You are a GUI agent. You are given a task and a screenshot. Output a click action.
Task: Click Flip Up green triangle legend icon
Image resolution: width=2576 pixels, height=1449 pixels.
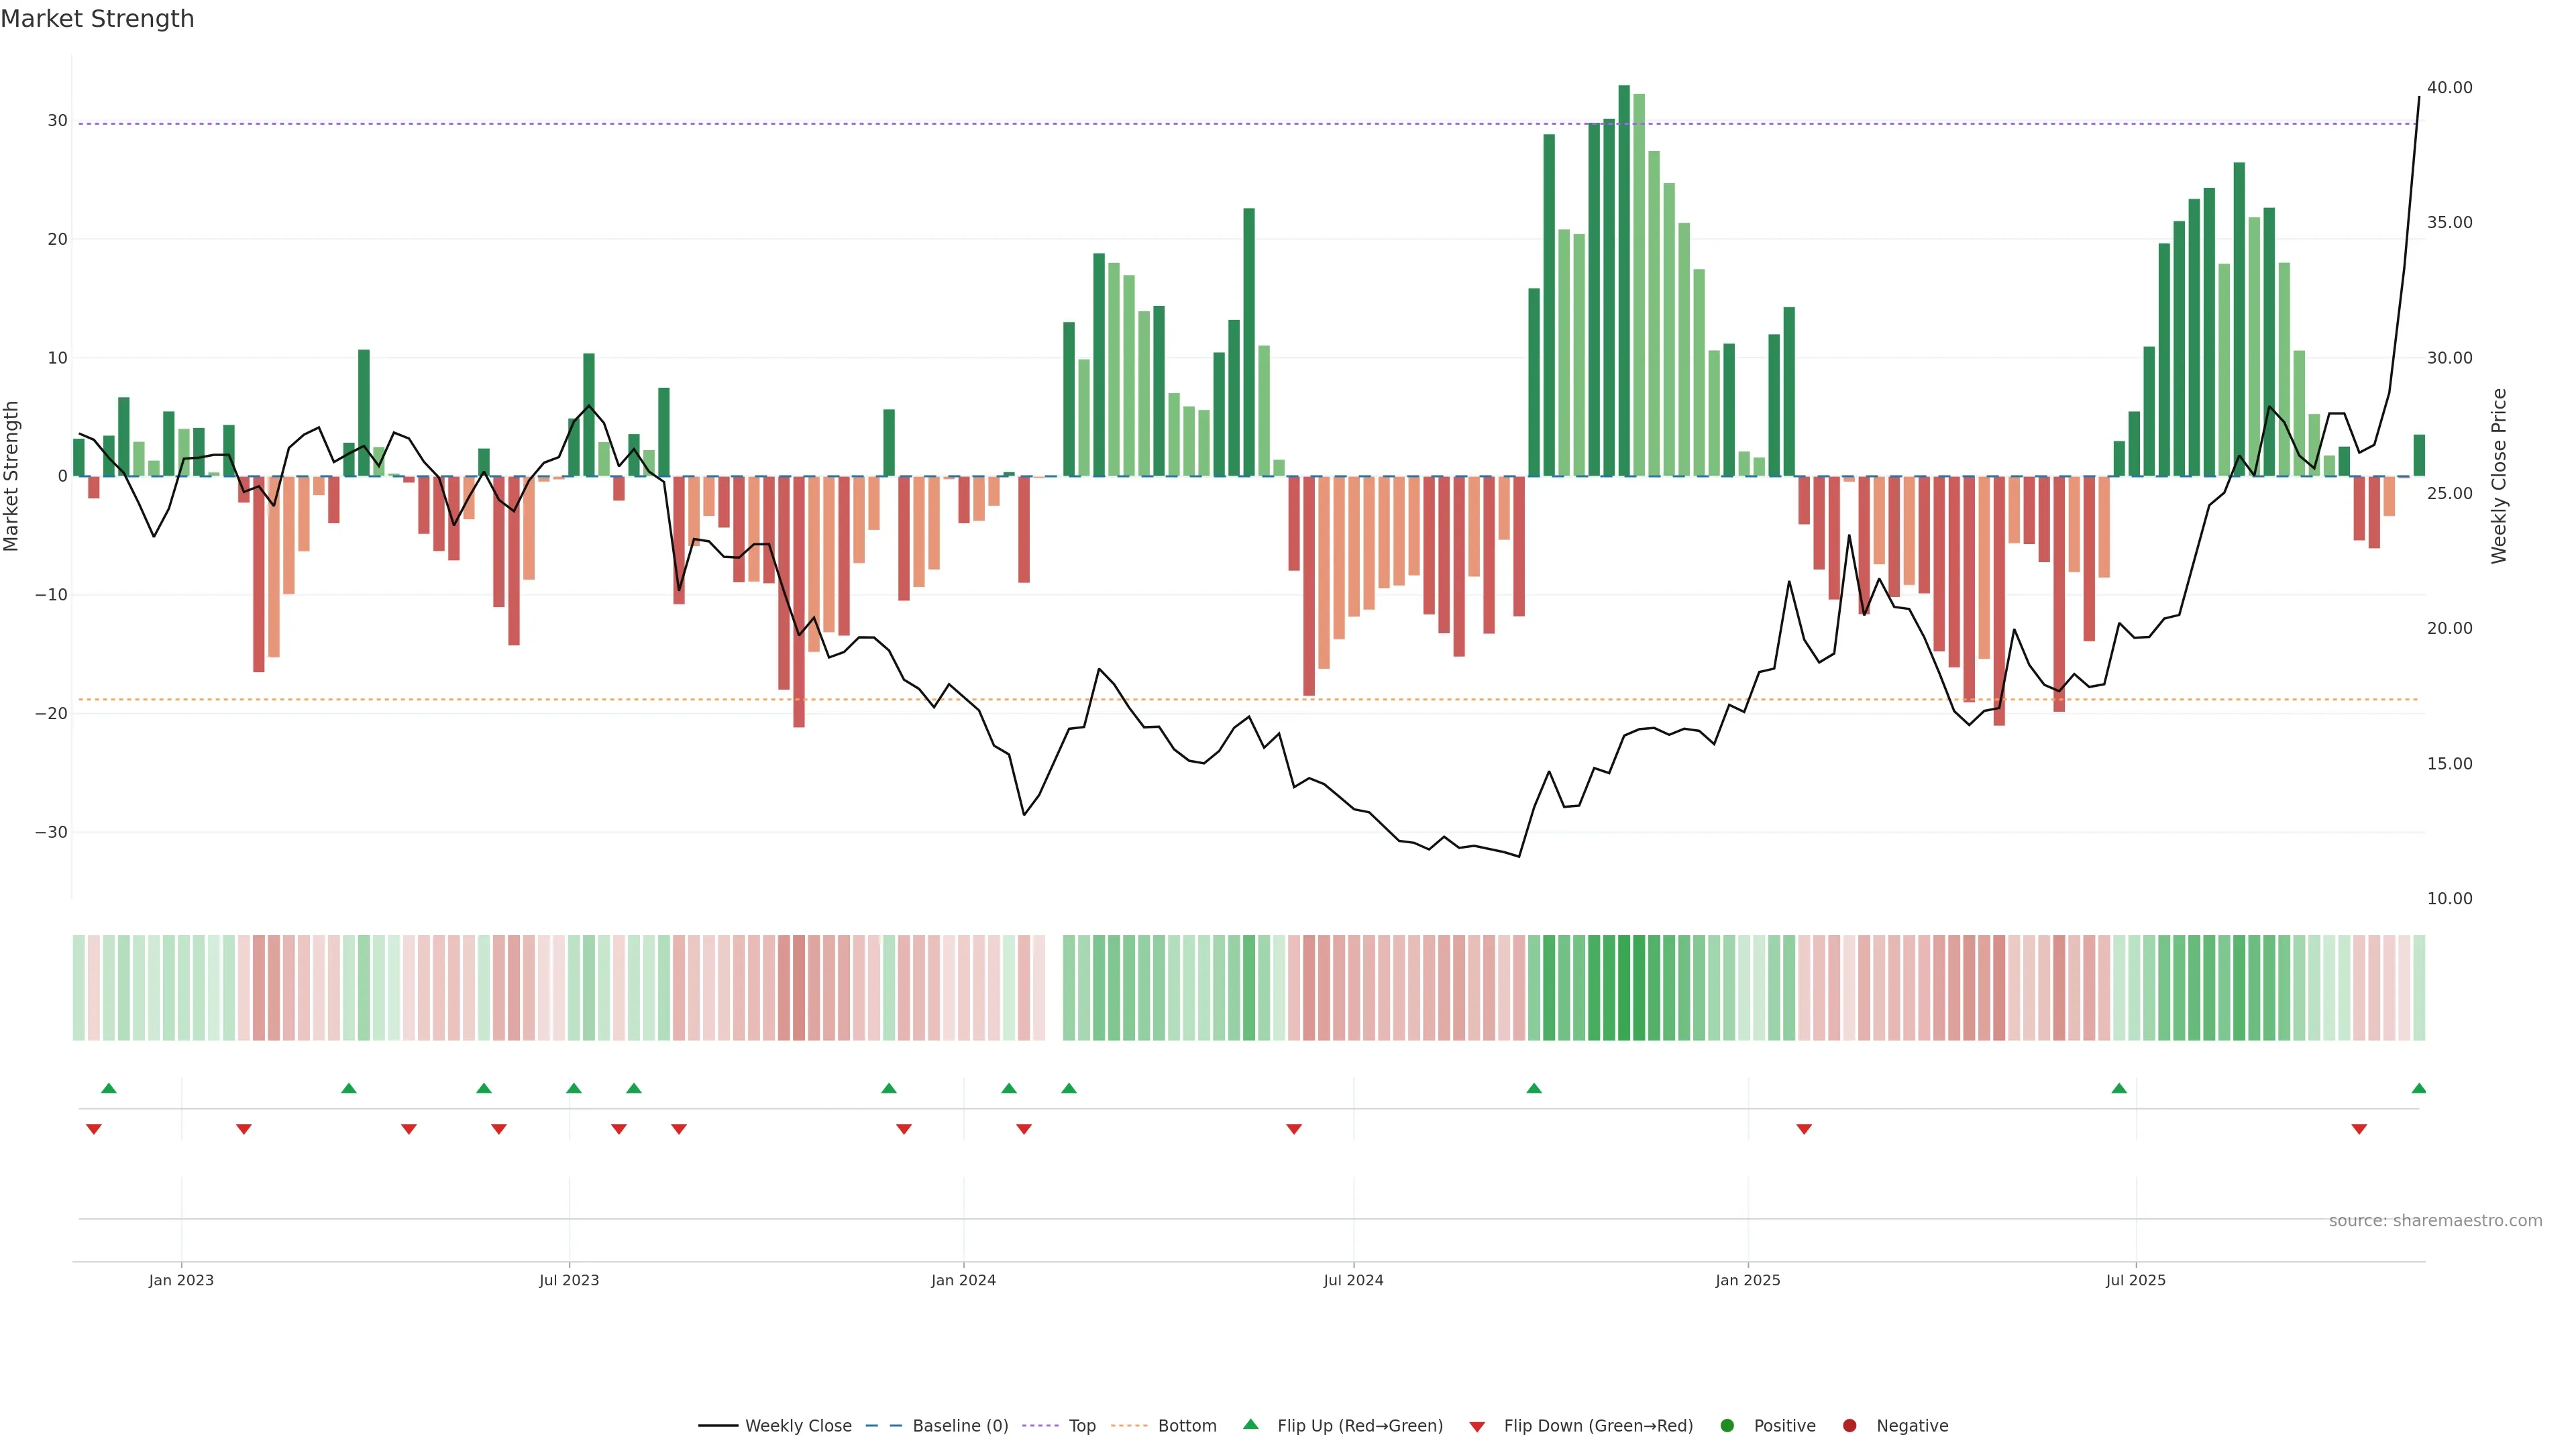coord(1250,1424)
